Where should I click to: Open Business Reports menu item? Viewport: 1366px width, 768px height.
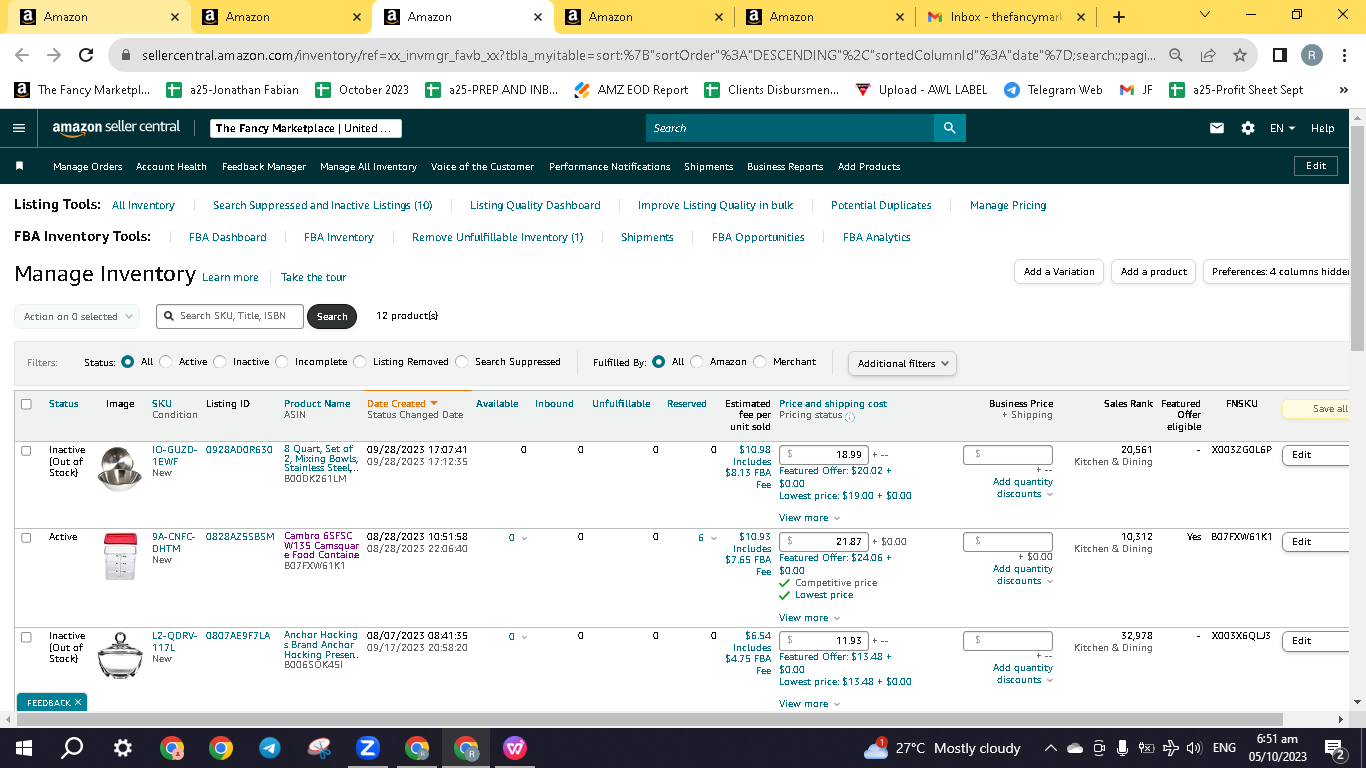(785, 166)
